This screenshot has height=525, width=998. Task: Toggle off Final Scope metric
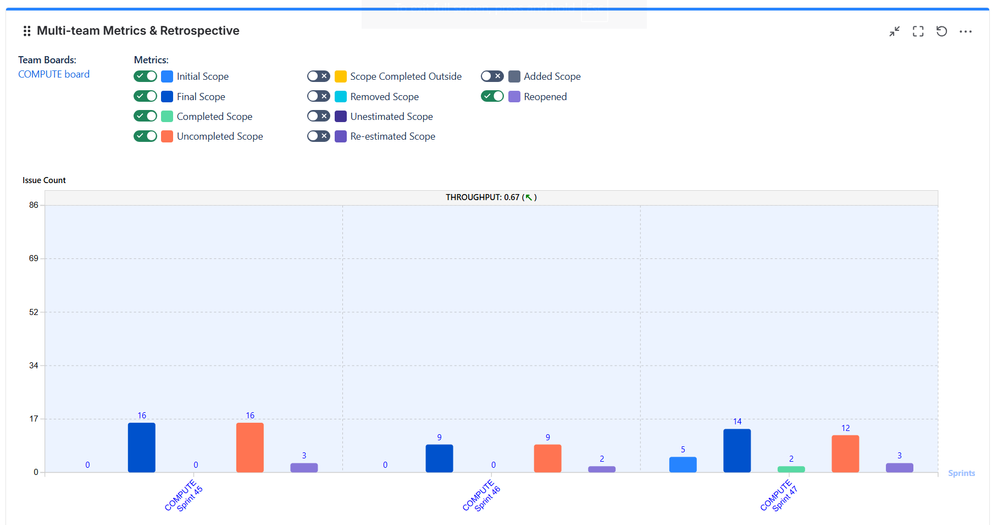tap(145, 96)
